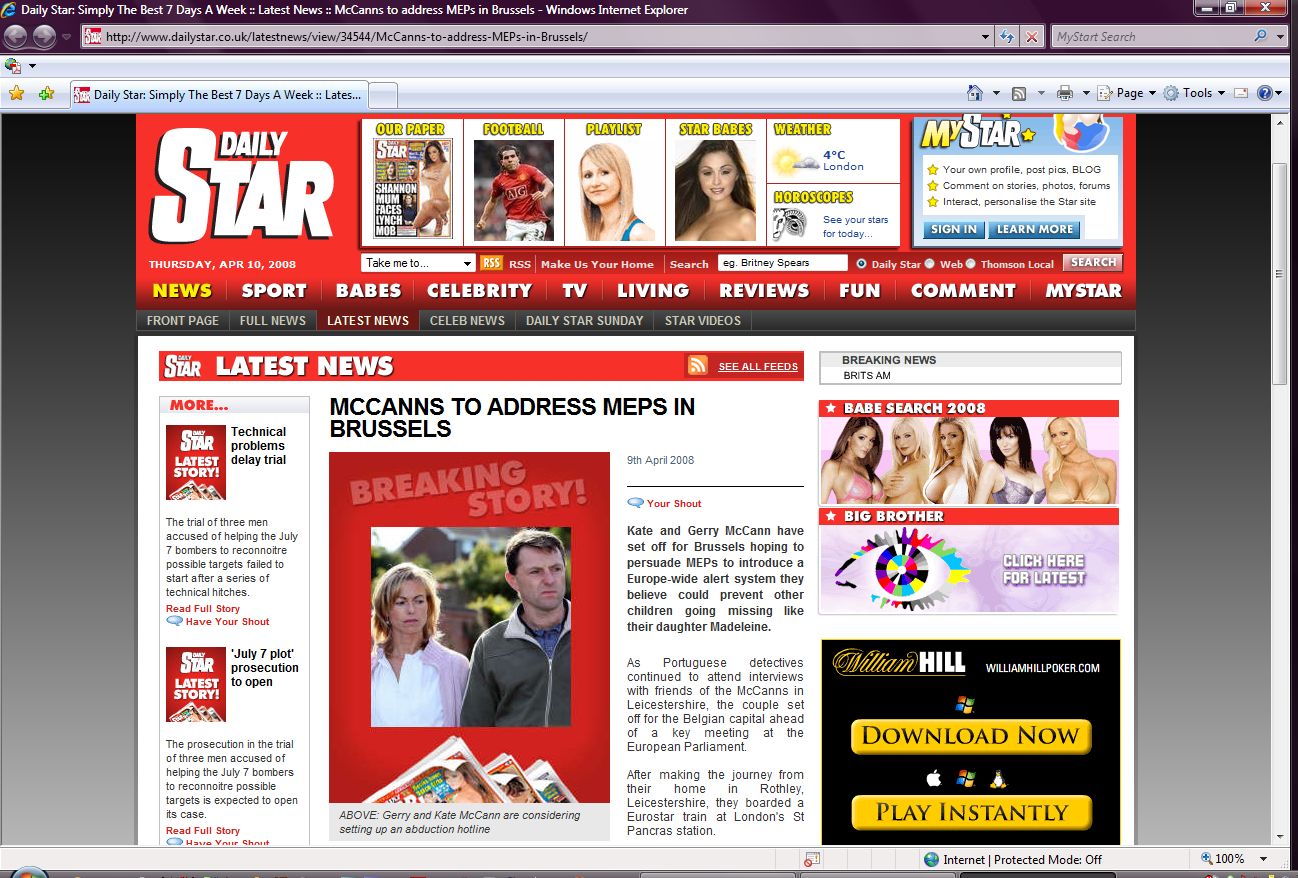The width and height of the screenshot is (1298, 878).
Task: Click the browser Home icon
Action: (x=975, y=93)
